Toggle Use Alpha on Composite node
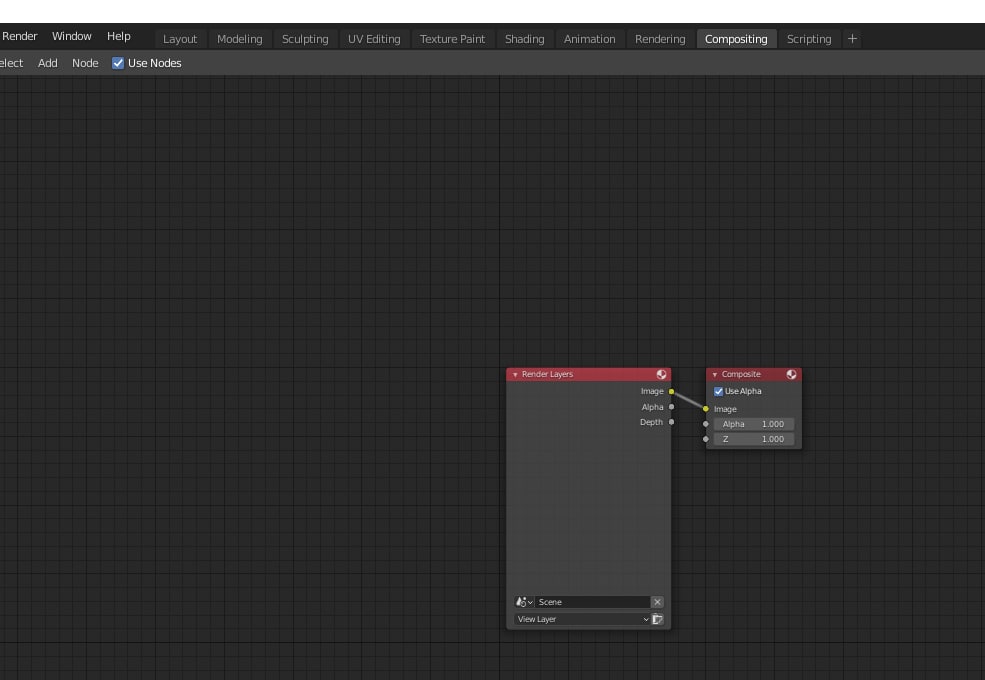 click(x=718, y=392)
